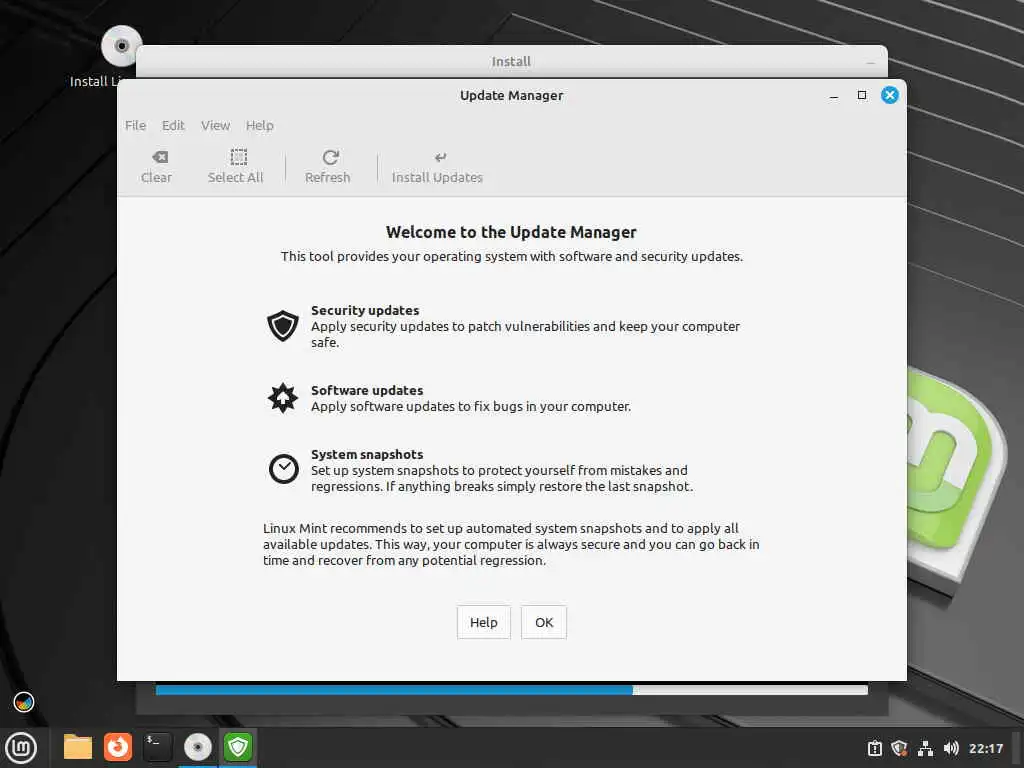Open the Help menu in menu bar

tap(260, 125)
